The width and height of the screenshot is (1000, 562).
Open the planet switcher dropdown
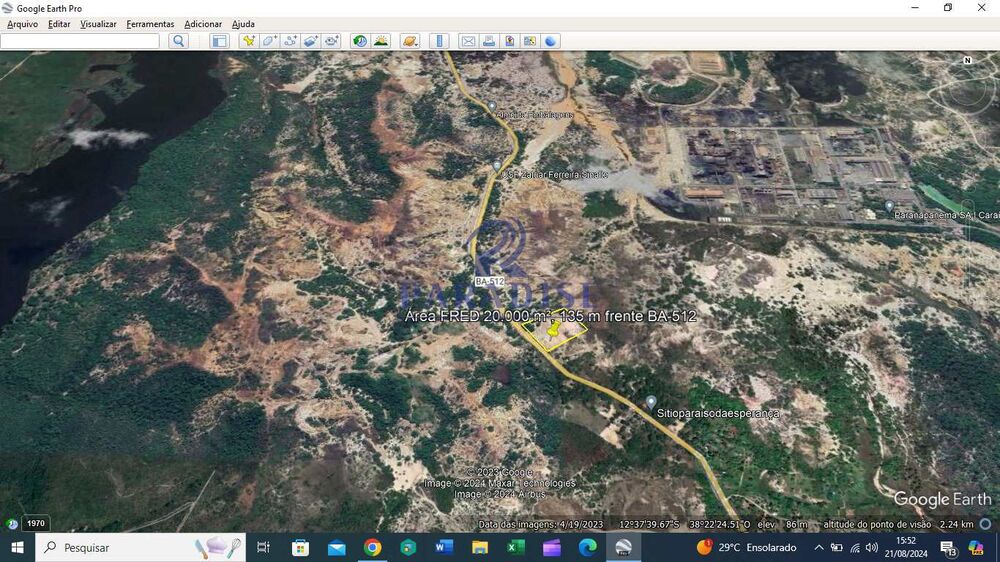pyautogui.click(x=410, y=41)
